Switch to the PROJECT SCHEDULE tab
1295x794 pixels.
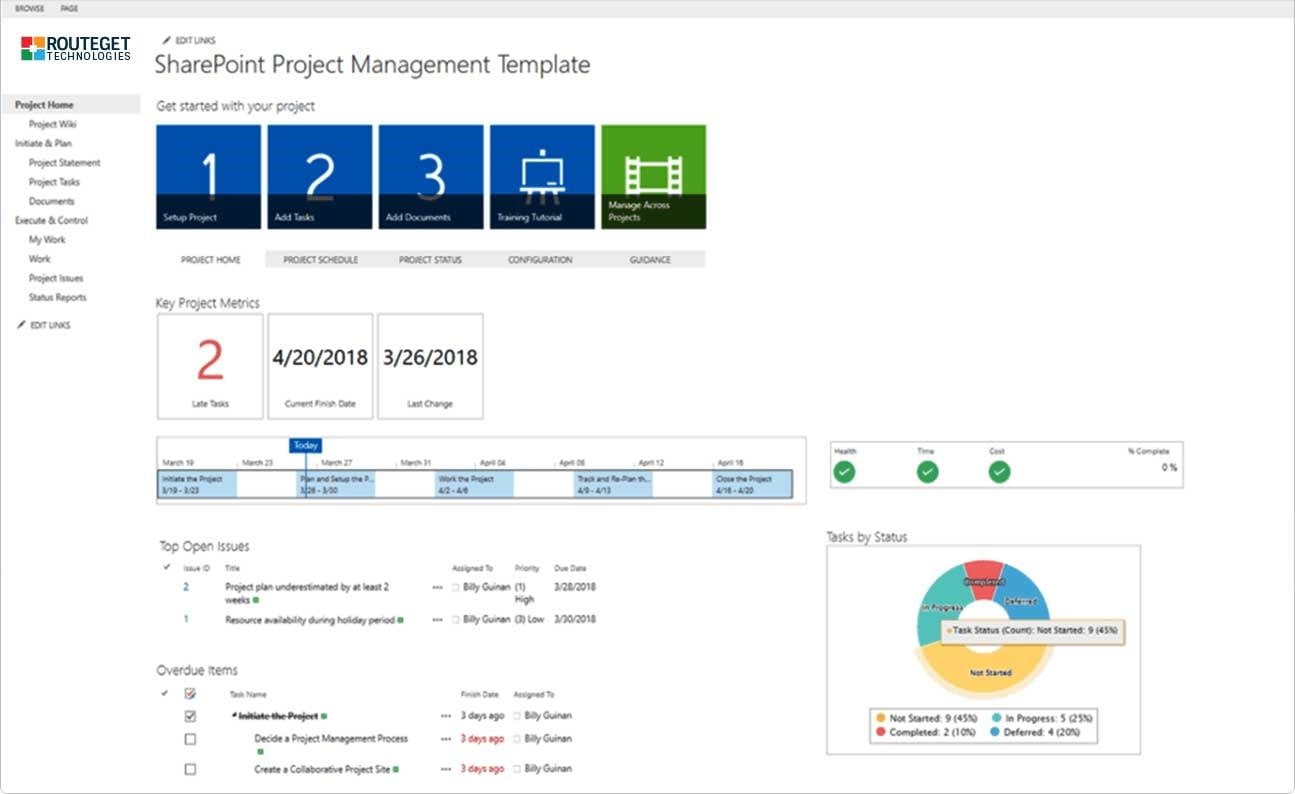tap(320, 260)
